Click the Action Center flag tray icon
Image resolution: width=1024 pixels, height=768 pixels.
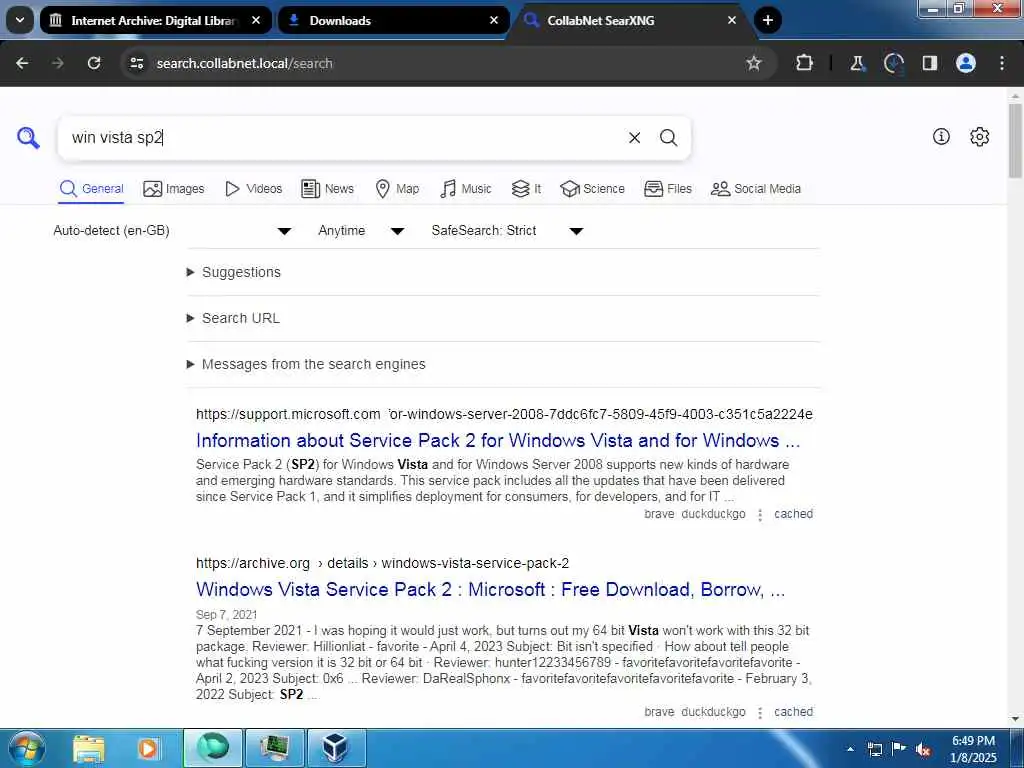click(x=899, y=749)
